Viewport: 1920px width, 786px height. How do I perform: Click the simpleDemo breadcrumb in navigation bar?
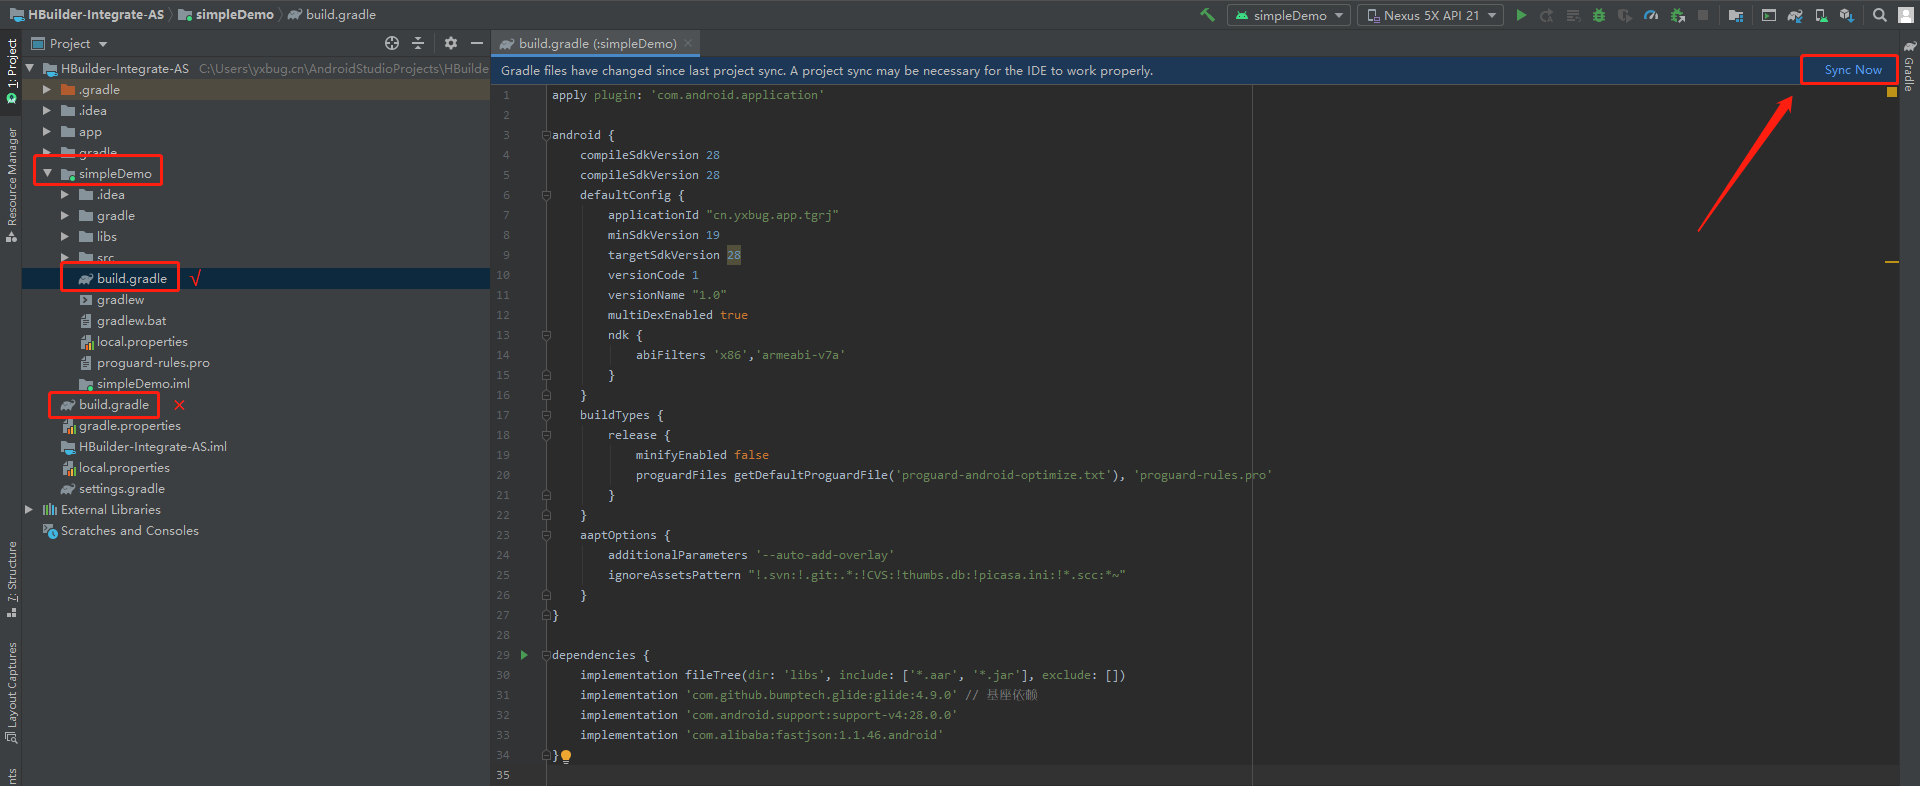(x=234, y=14)
